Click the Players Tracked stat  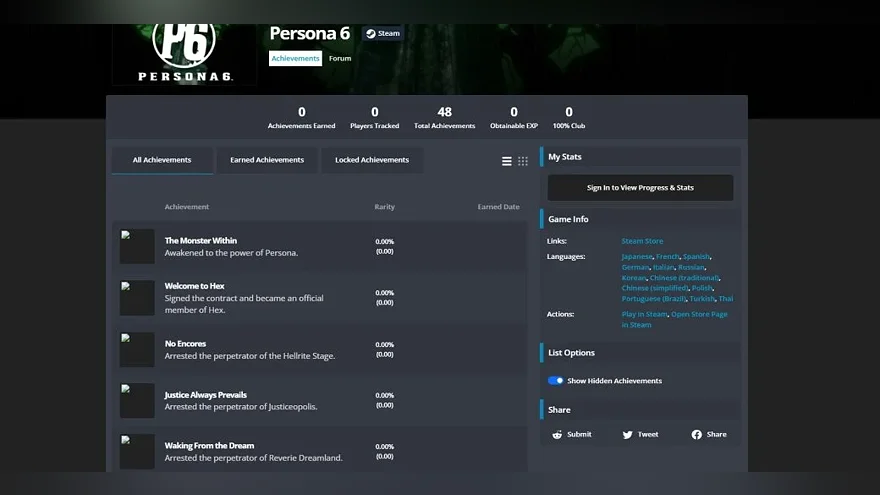click(x=375, y=118)
